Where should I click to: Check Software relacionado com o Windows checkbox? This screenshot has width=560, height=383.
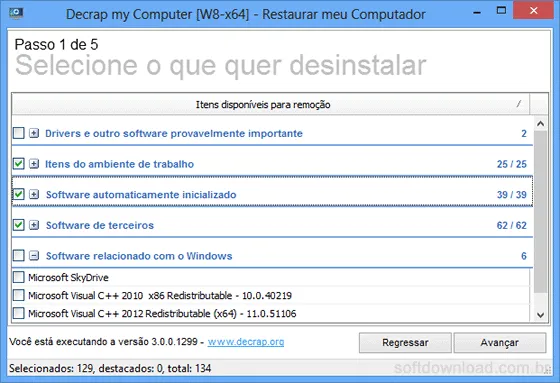pos(19,256)
